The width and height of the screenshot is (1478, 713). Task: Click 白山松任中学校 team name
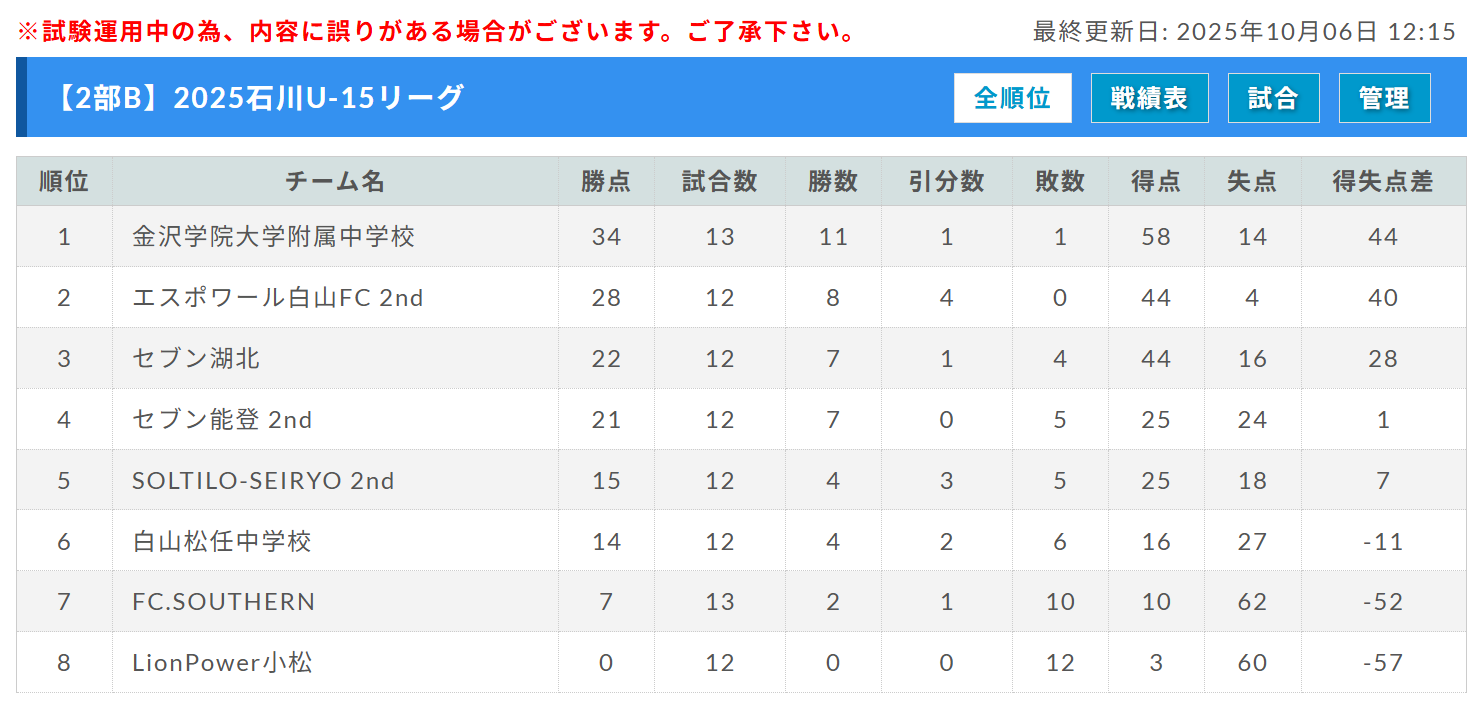coord(222,542)
